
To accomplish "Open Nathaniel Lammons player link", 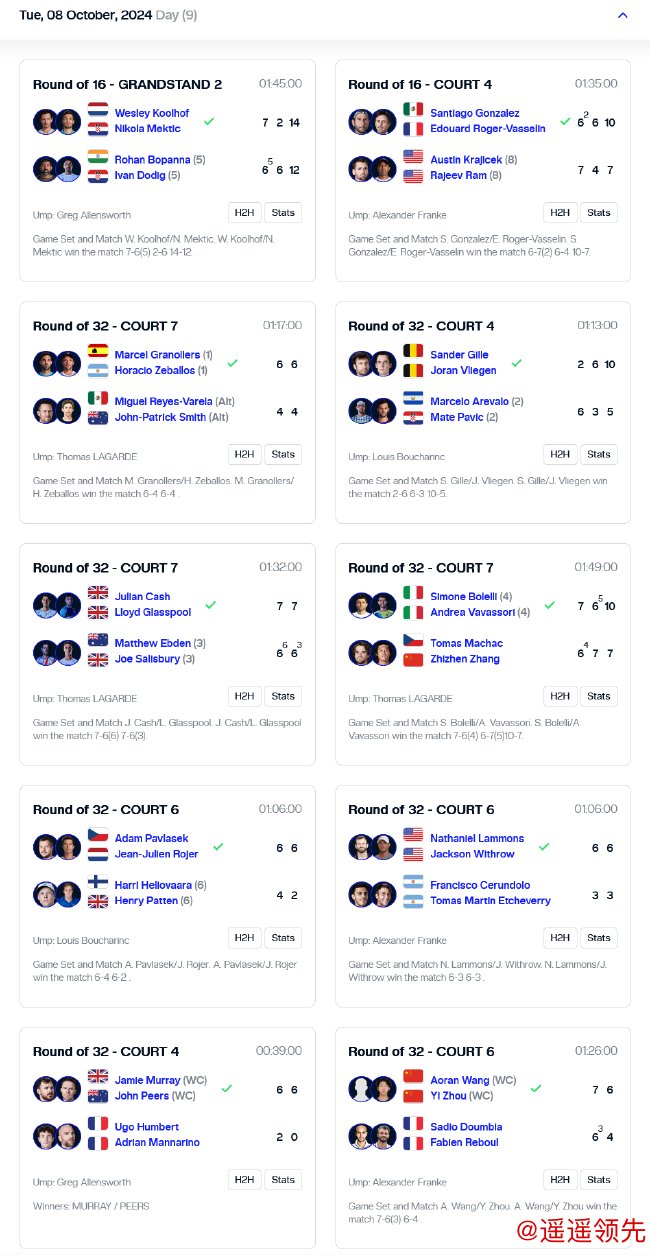I will click(477, 838).
